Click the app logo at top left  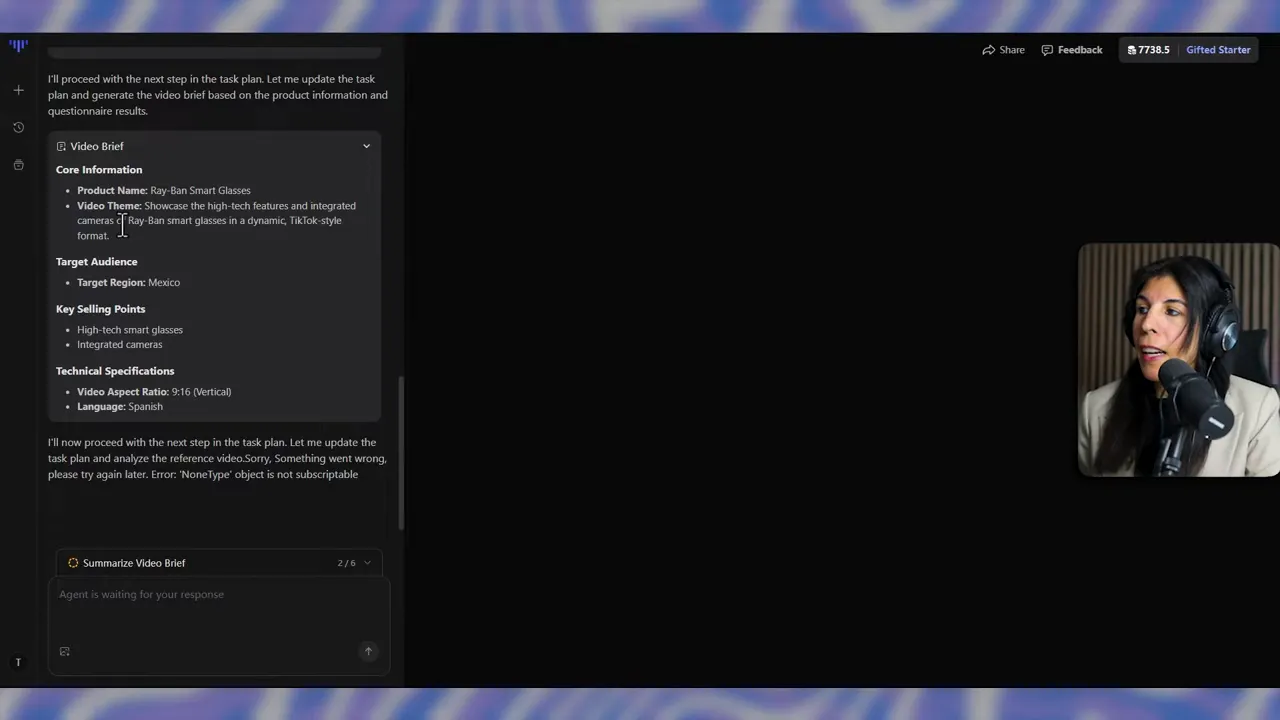click(18, 45)
